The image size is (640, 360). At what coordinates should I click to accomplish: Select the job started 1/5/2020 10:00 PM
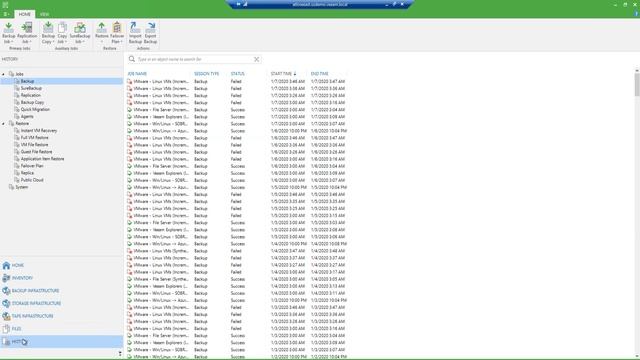[x=238, y=187]
